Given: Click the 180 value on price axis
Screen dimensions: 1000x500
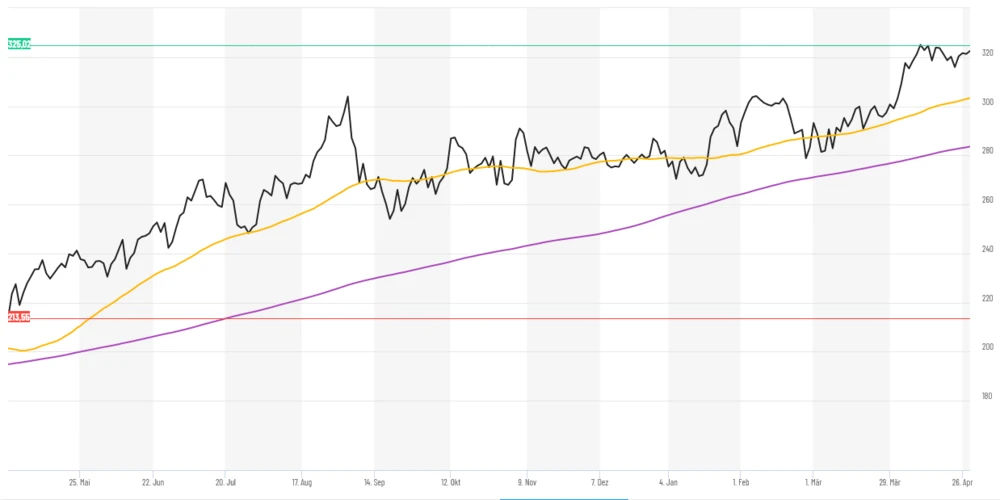Looking at the screenshot, I should tap(986, 396).
